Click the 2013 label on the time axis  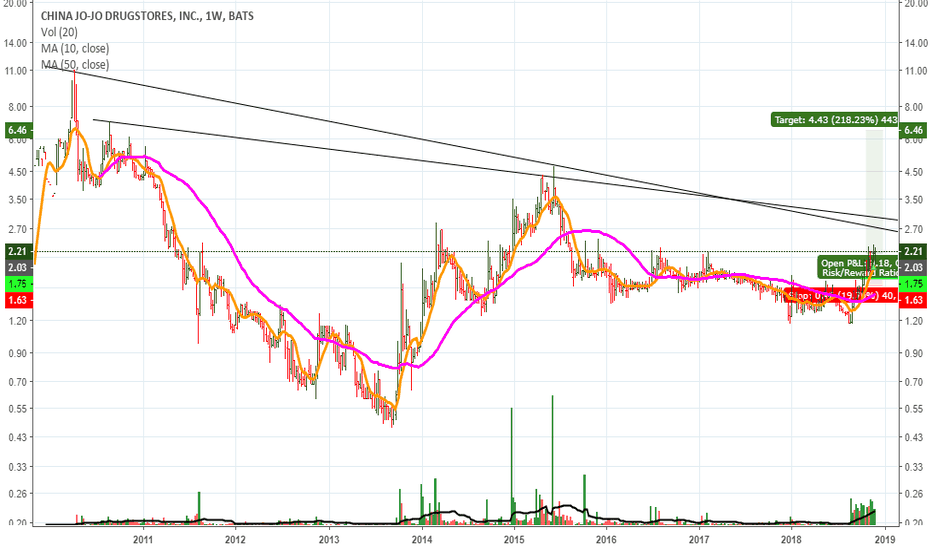(x=329, y=540)
